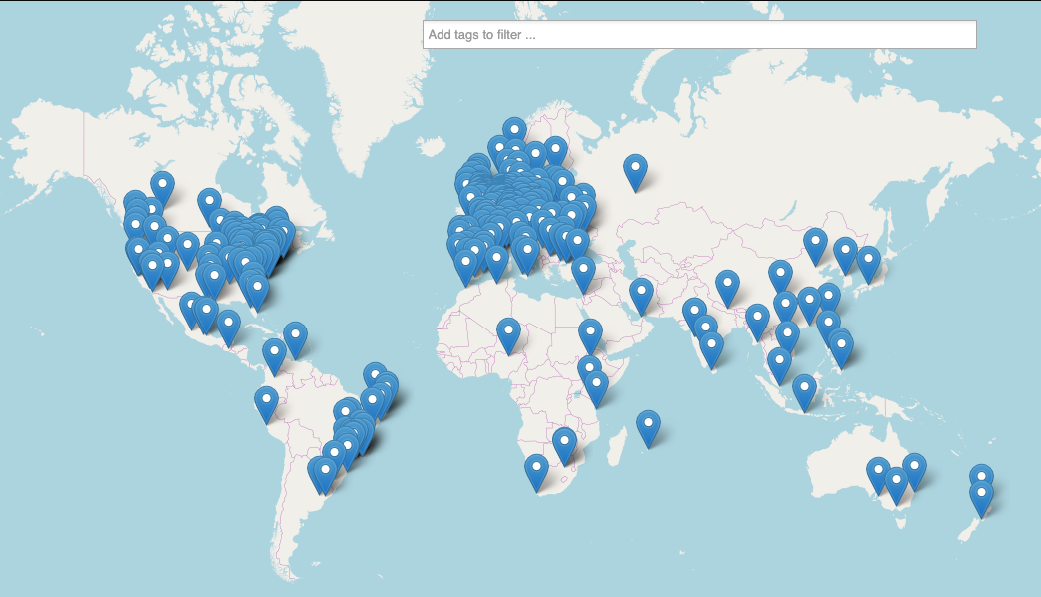
Task: Click the marker over Turkey
Action: point(584,276)
